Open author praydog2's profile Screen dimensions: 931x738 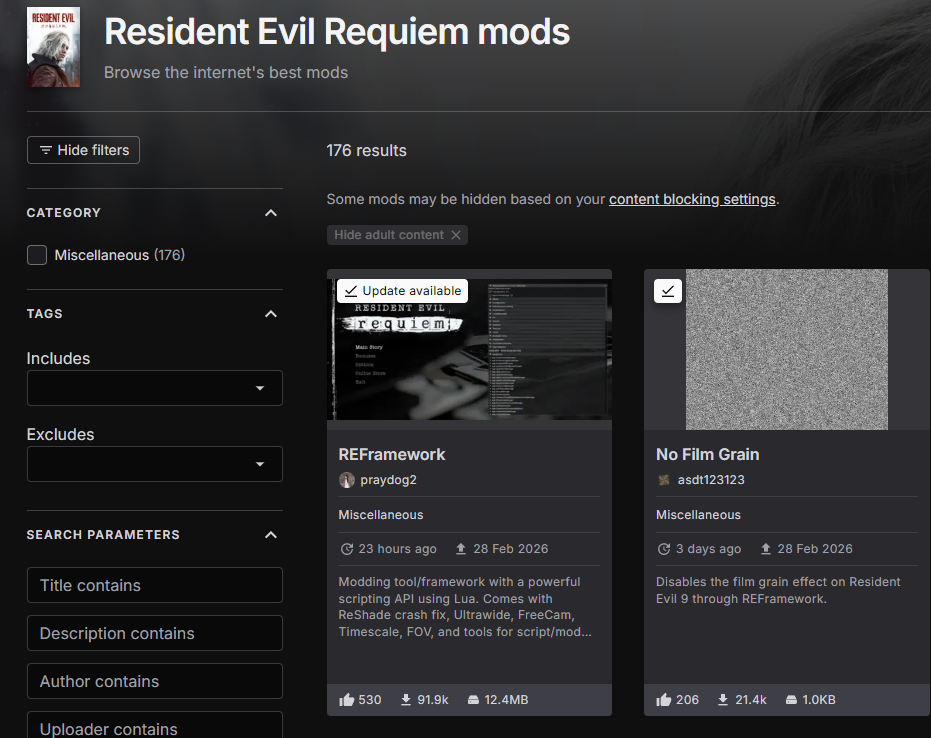tap(388, 480)
